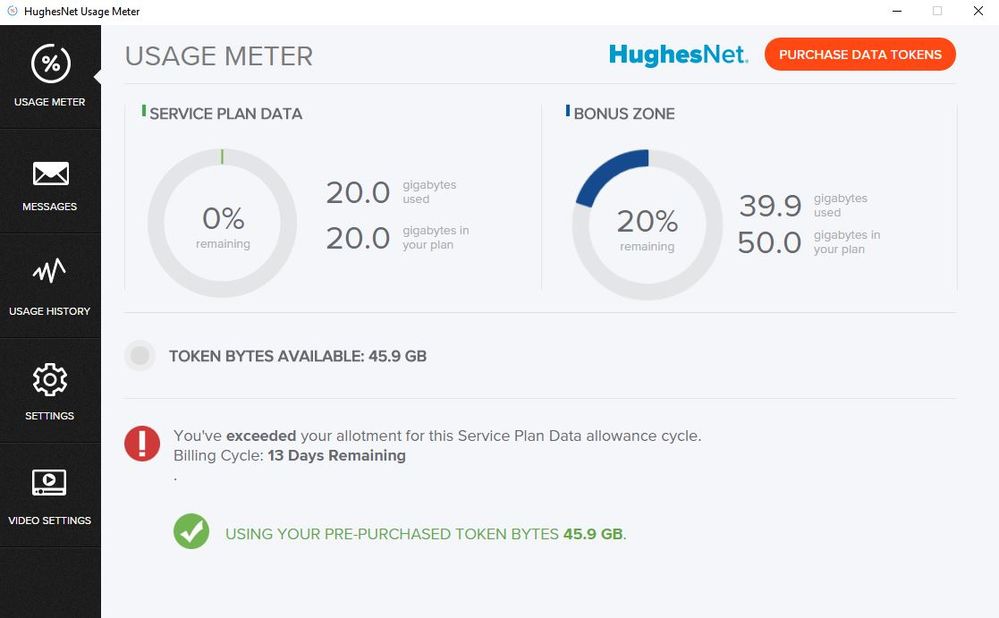Open the Video Settings play-screen icon
999x618 pixels.
tap(50, 483)
